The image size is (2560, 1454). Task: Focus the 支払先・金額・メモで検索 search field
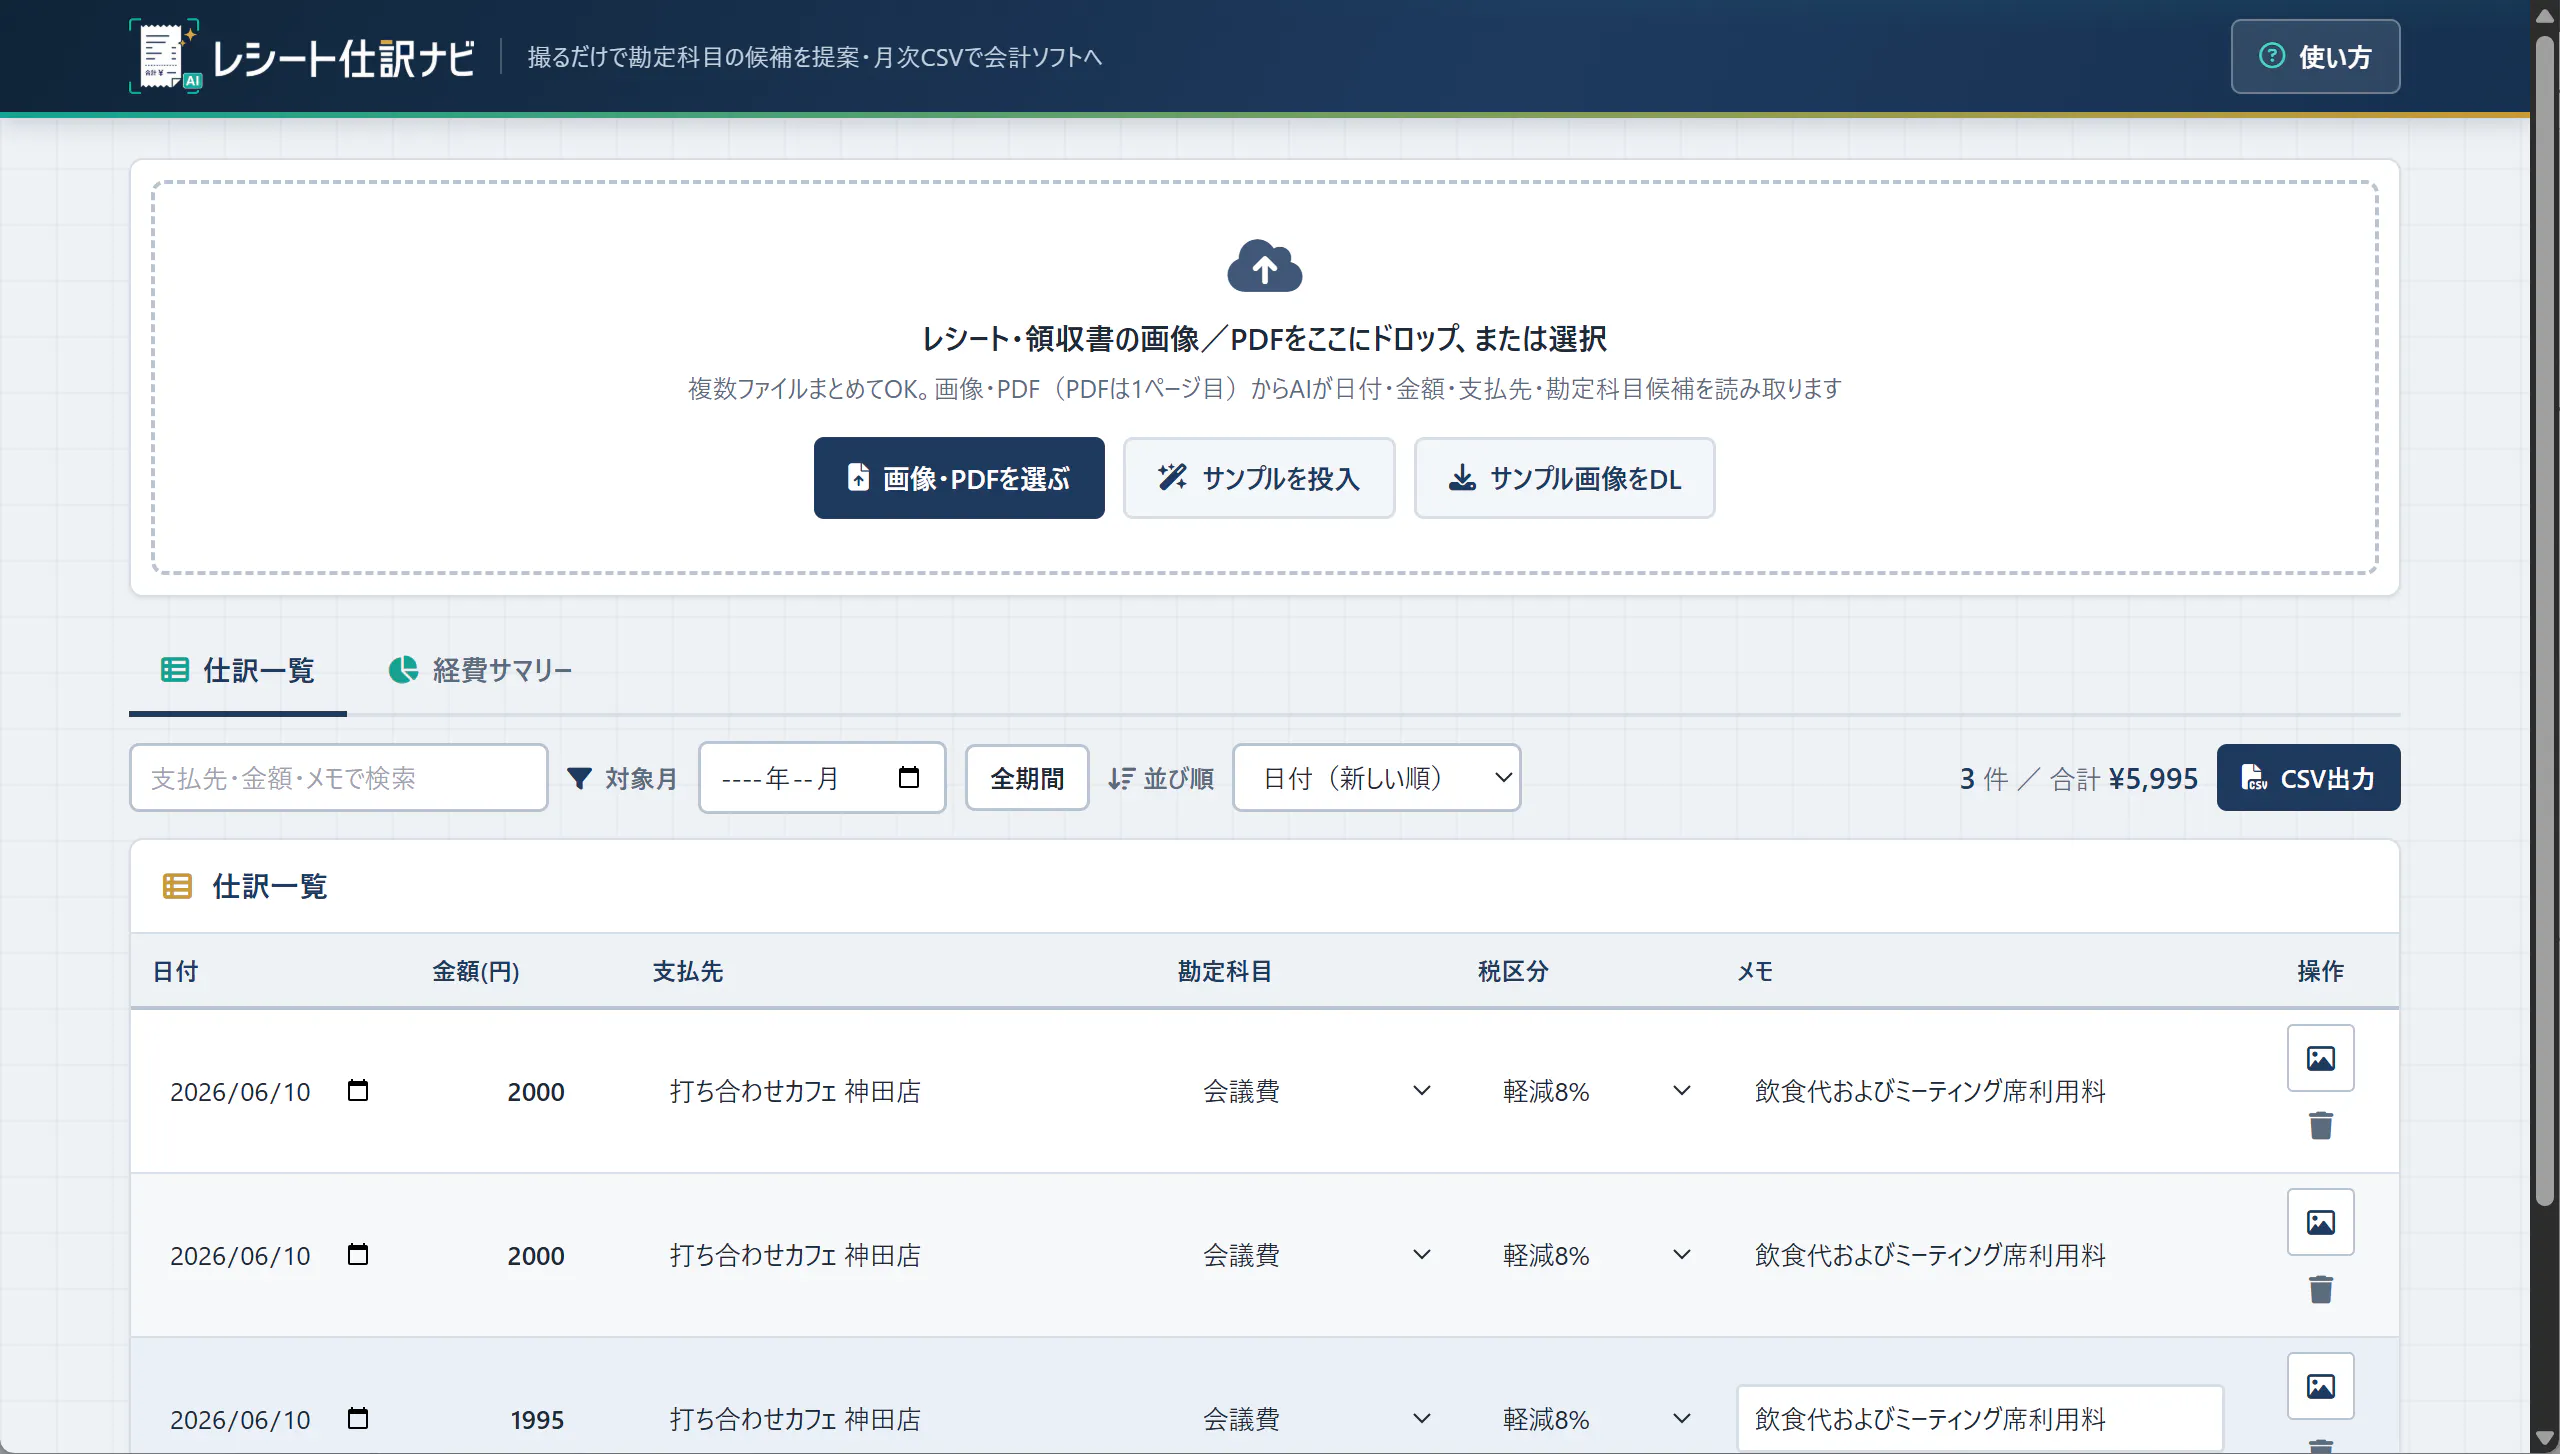[338, 778]
